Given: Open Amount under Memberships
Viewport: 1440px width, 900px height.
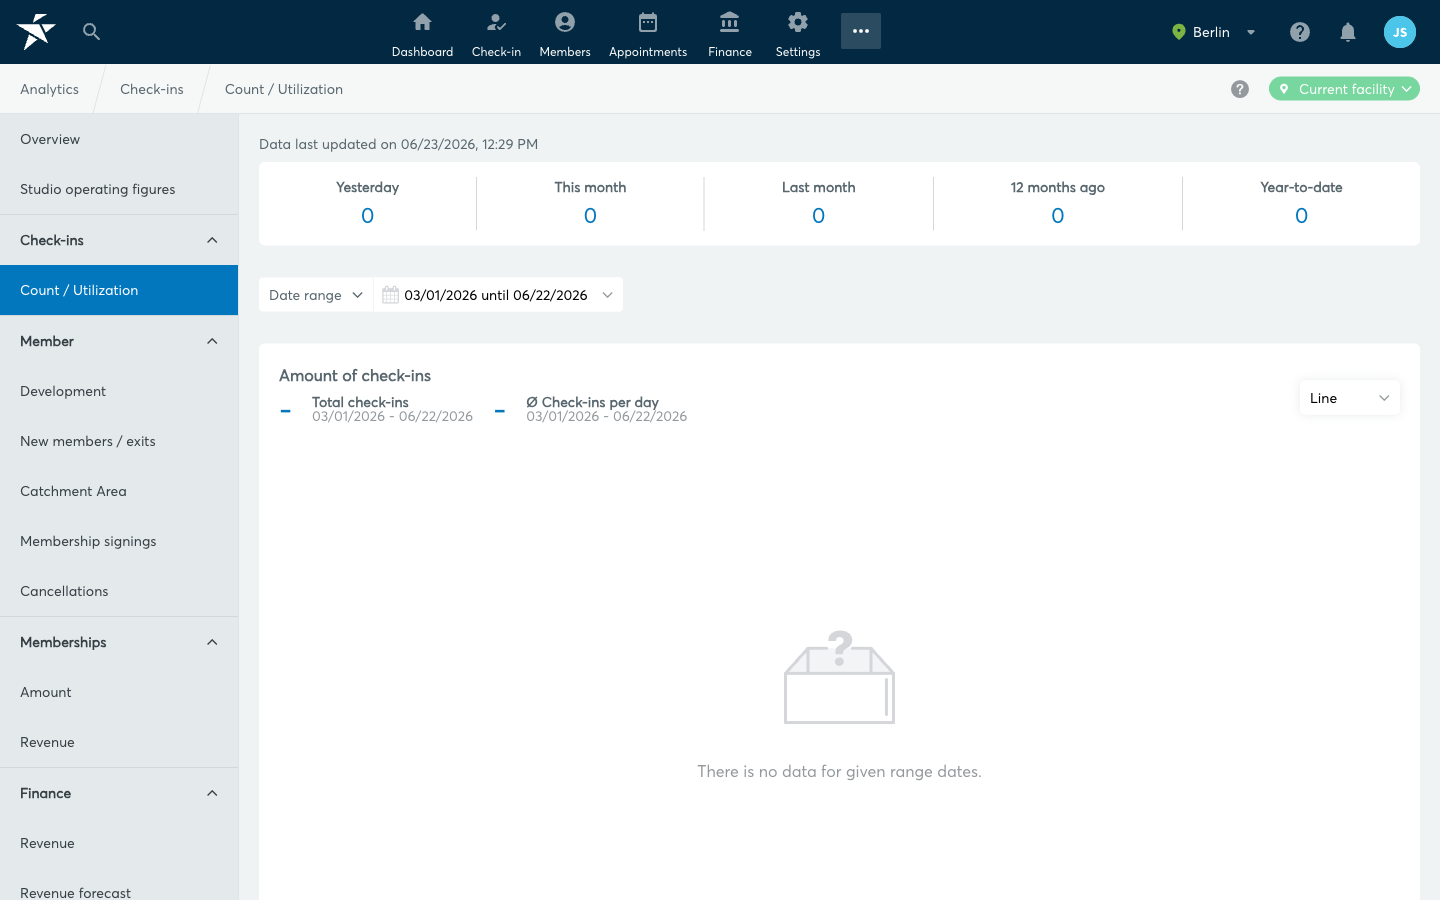Looking at the screenshot, I should point(119,692).
